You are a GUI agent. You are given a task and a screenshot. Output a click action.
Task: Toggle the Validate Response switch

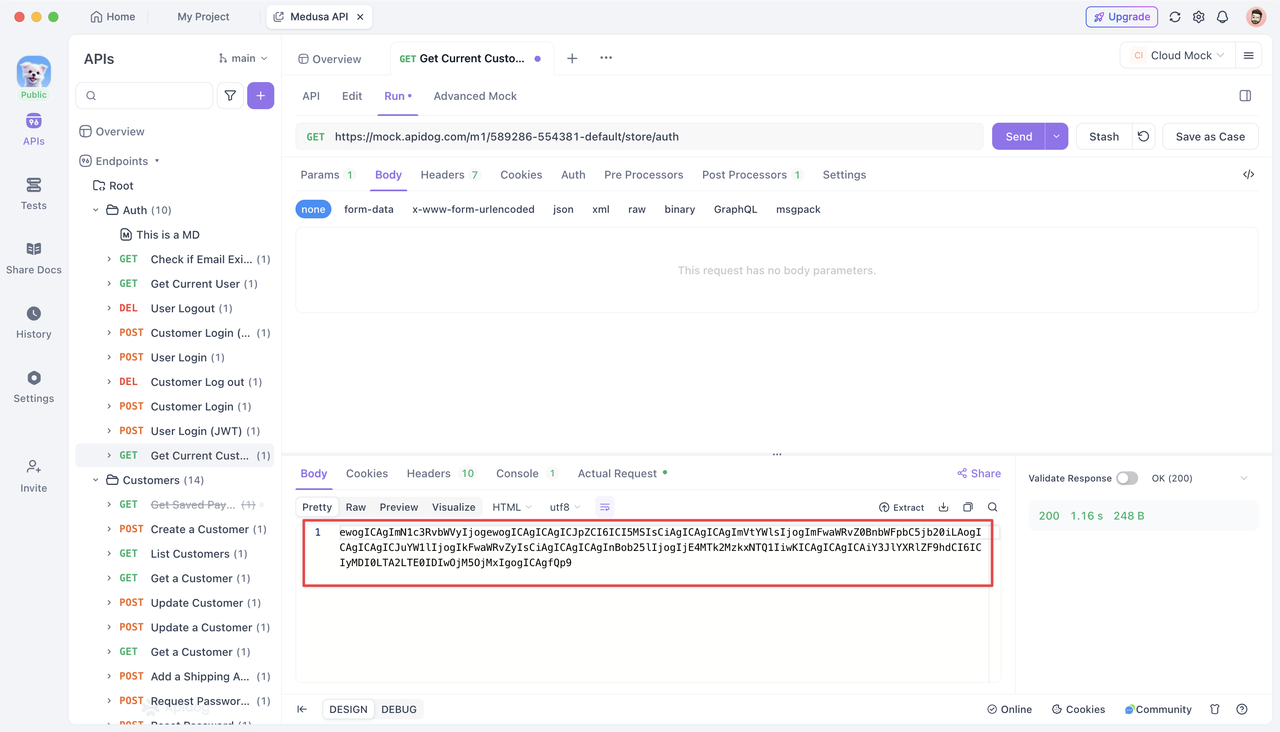coord(1127,478)
